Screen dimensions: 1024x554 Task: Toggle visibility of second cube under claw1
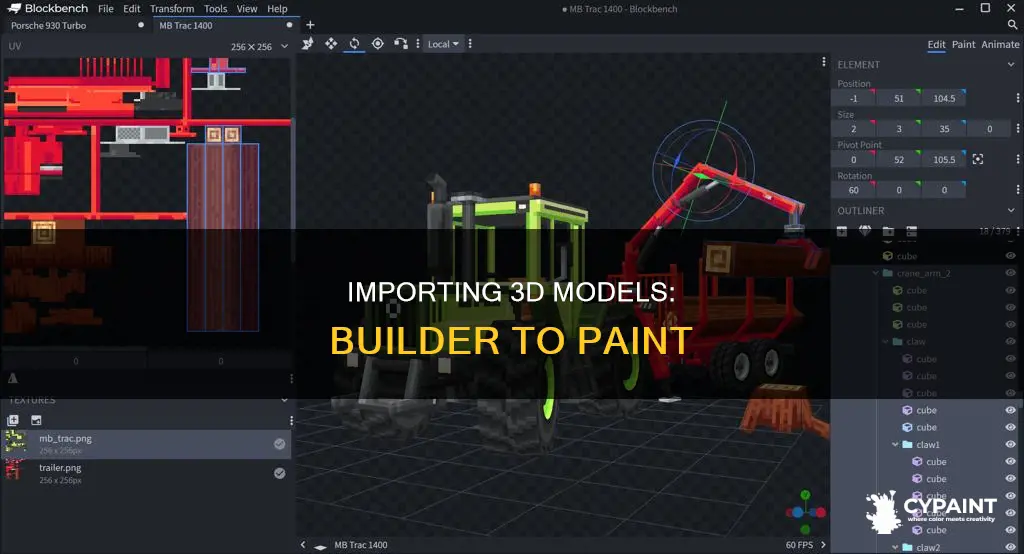click(x=1010, y=479)
